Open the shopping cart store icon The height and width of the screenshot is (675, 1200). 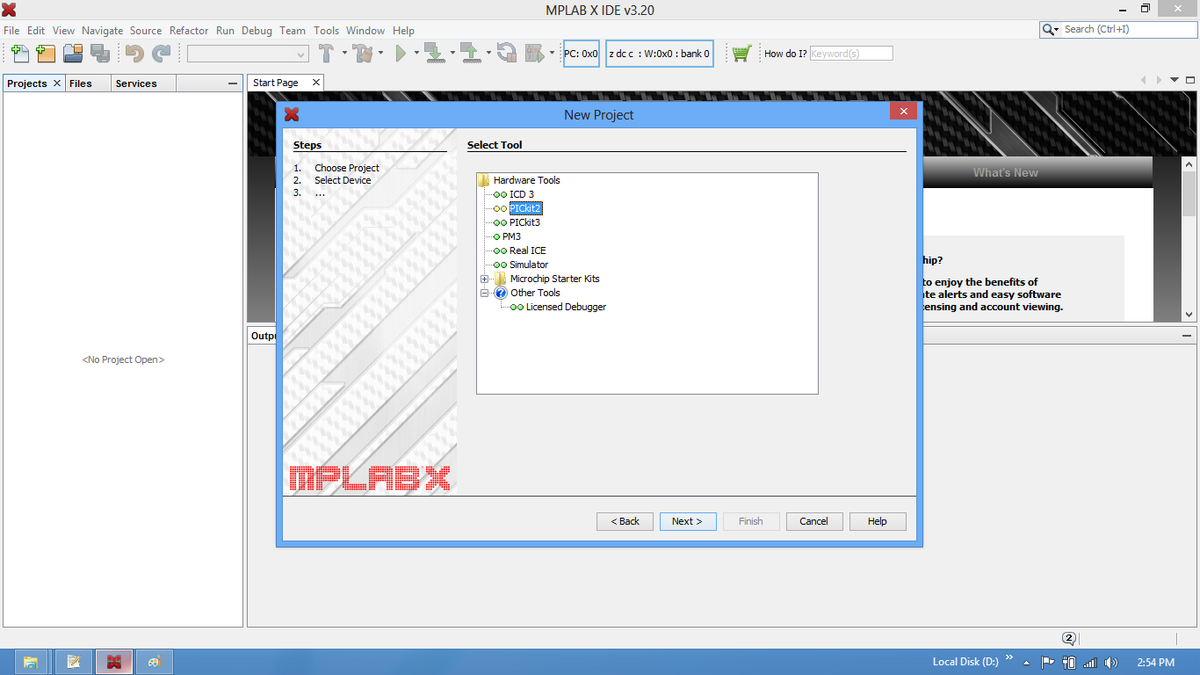pyautogui.click(x=741, y=53)
